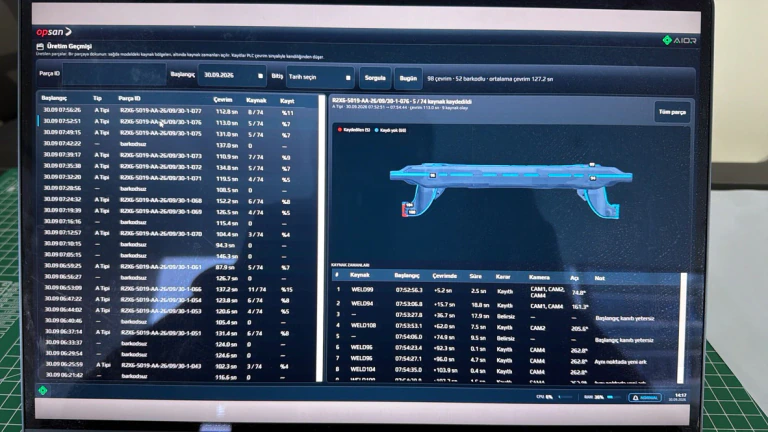
Task: Select WELD99 row in weld table
Action: [504, 291]
